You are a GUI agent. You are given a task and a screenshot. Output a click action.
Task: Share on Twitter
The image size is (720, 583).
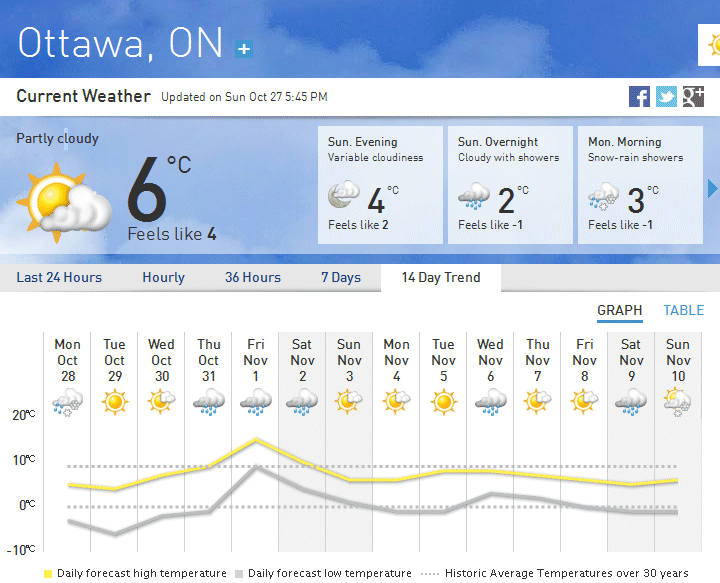pos(666,96)
